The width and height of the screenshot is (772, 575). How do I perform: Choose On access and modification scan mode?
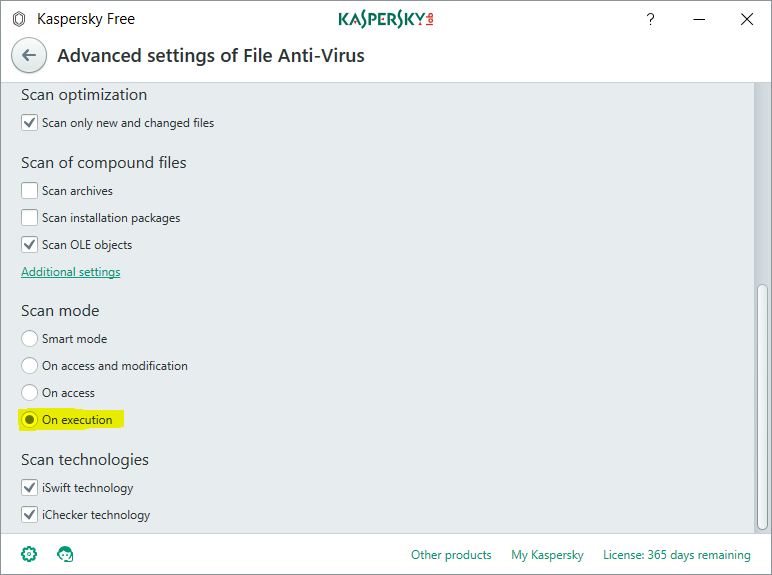coord(30,366)
